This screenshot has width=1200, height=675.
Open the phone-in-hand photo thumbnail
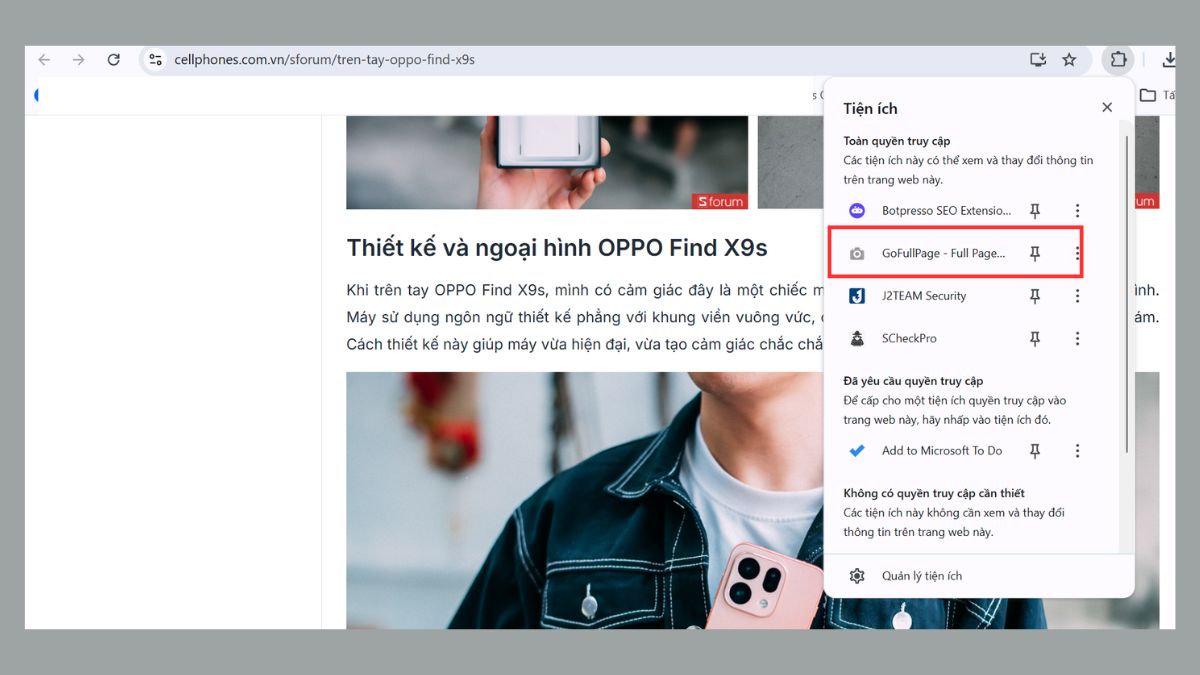[x=547, y=162]
